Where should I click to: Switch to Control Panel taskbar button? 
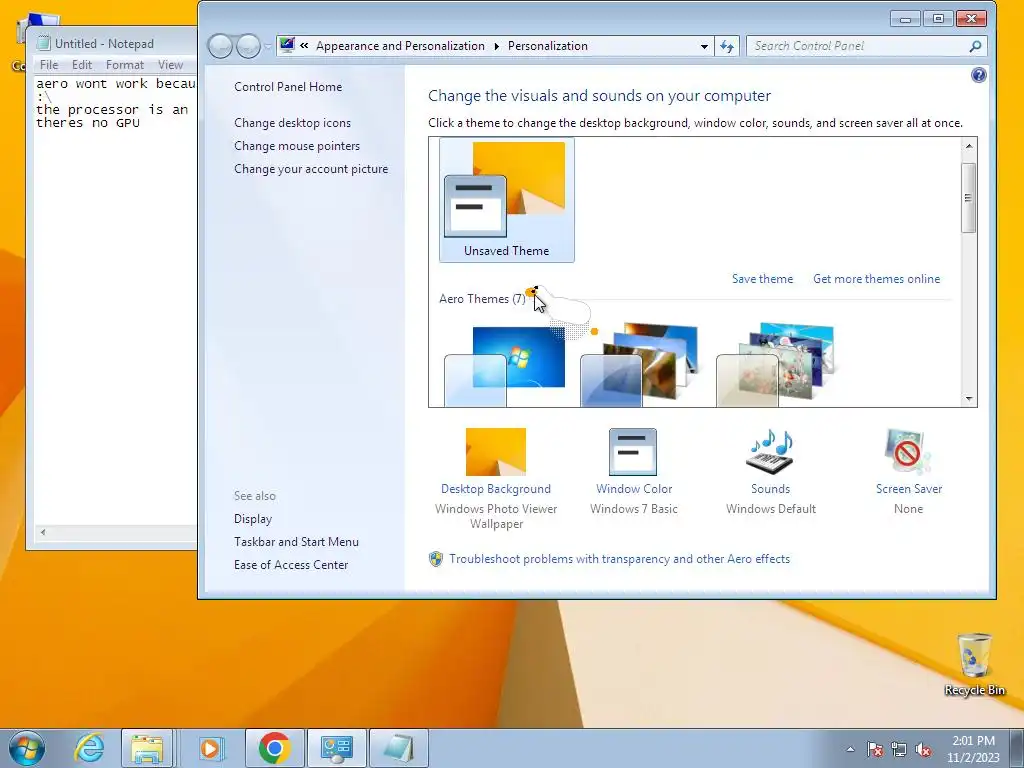tap(337, 748)
